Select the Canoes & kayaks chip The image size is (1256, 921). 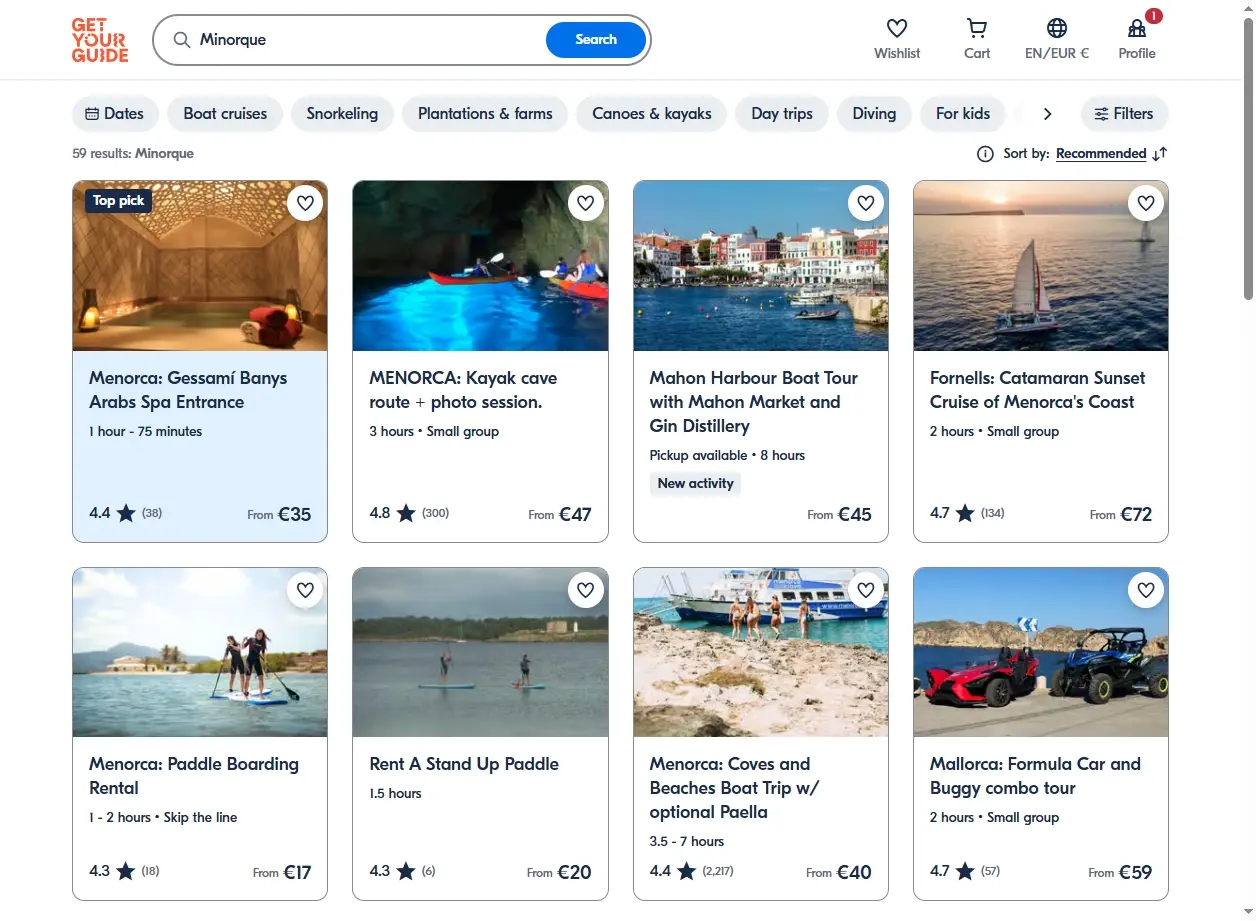click(652, 114)
